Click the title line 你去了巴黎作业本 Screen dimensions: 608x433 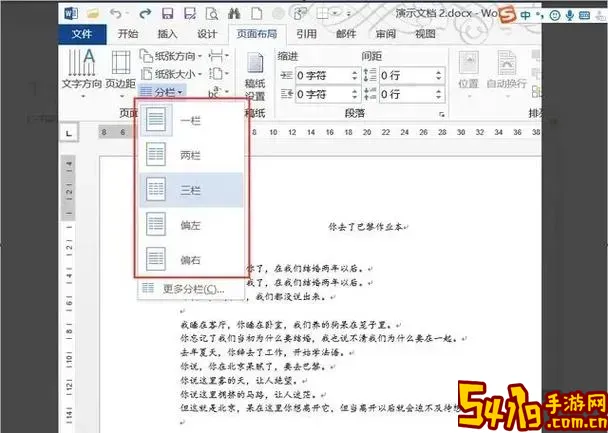366,227
